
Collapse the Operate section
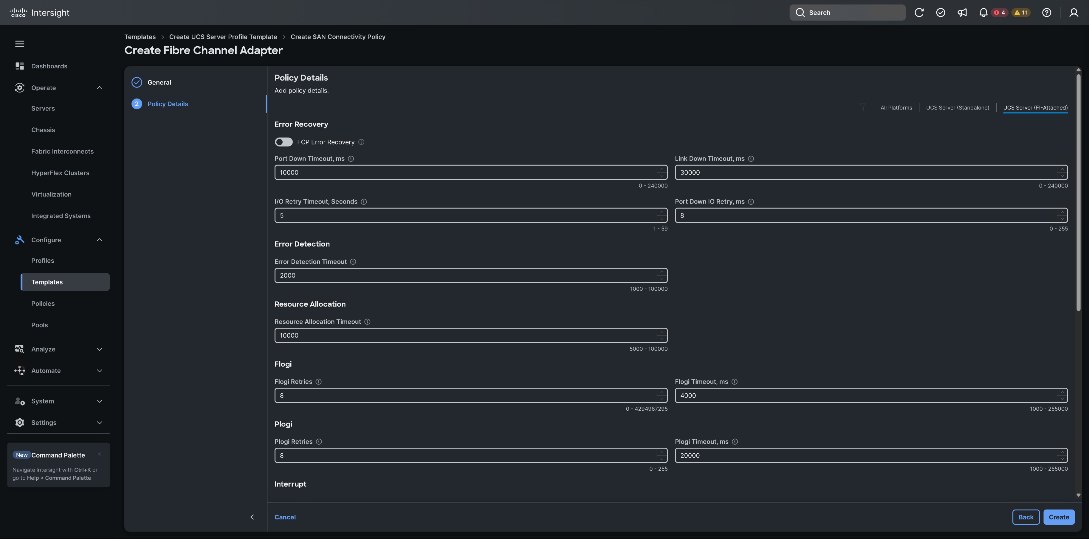[99, 88]
